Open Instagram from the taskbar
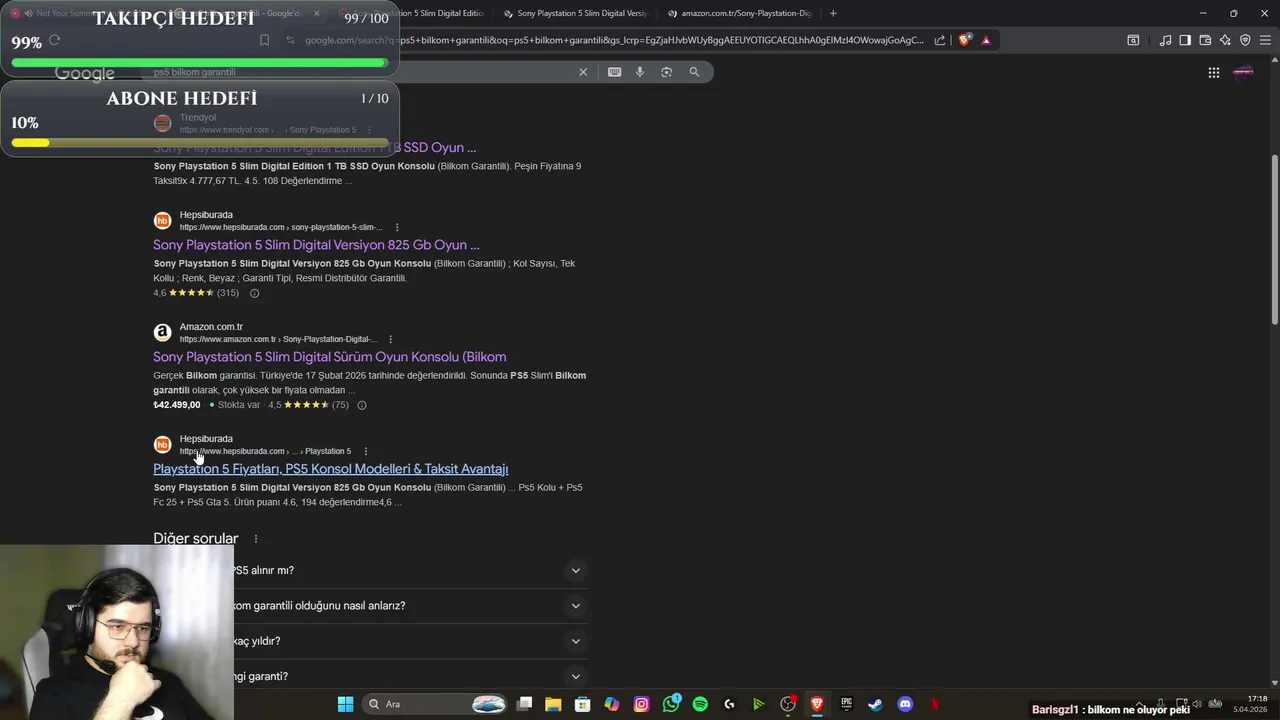Viewport: 1280px width, 720px height. tap(641, 704)
